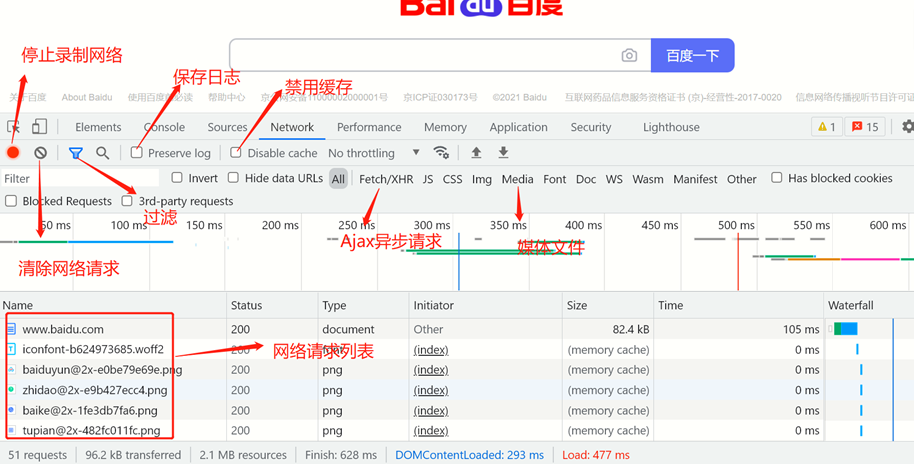Sort by Size column header
Viewport: 914px width, 464px height.
(x=608, y=305)
